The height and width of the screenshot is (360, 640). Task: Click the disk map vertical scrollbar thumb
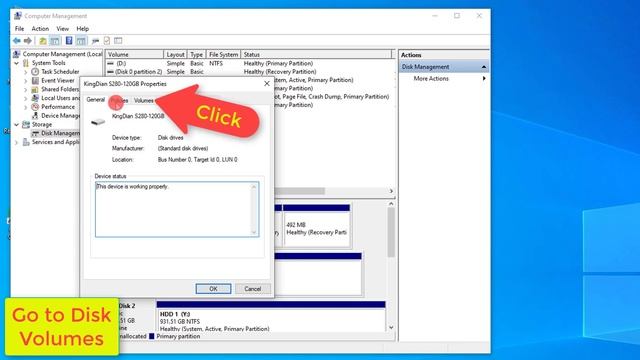pos(391,233)
